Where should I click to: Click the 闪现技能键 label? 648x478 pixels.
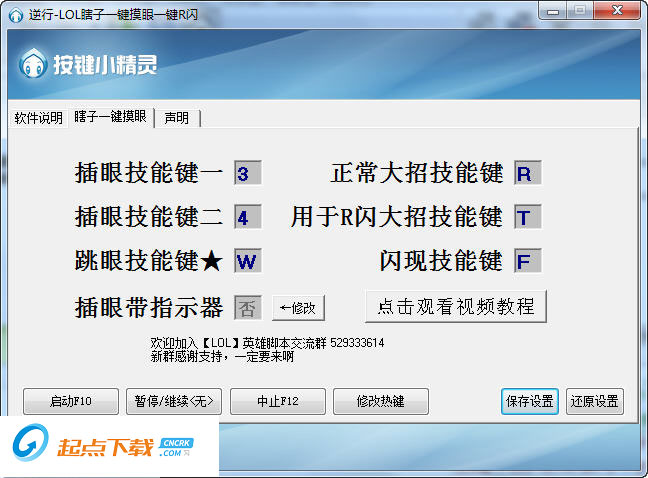pyautogui.click(x=441, y=260)
